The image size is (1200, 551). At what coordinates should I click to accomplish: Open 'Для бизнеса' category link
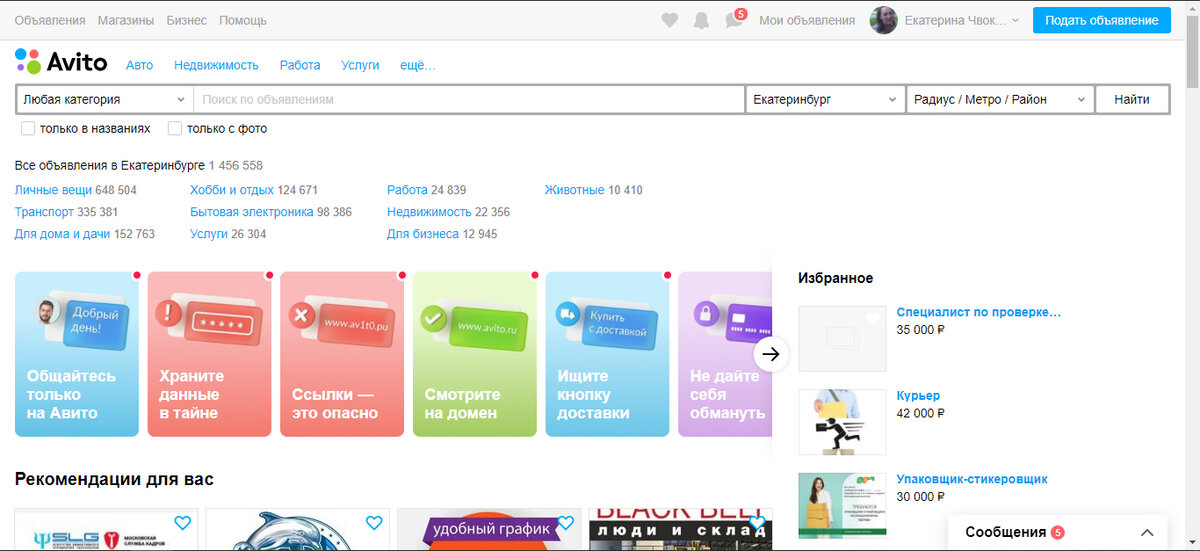tap(423, 234)
